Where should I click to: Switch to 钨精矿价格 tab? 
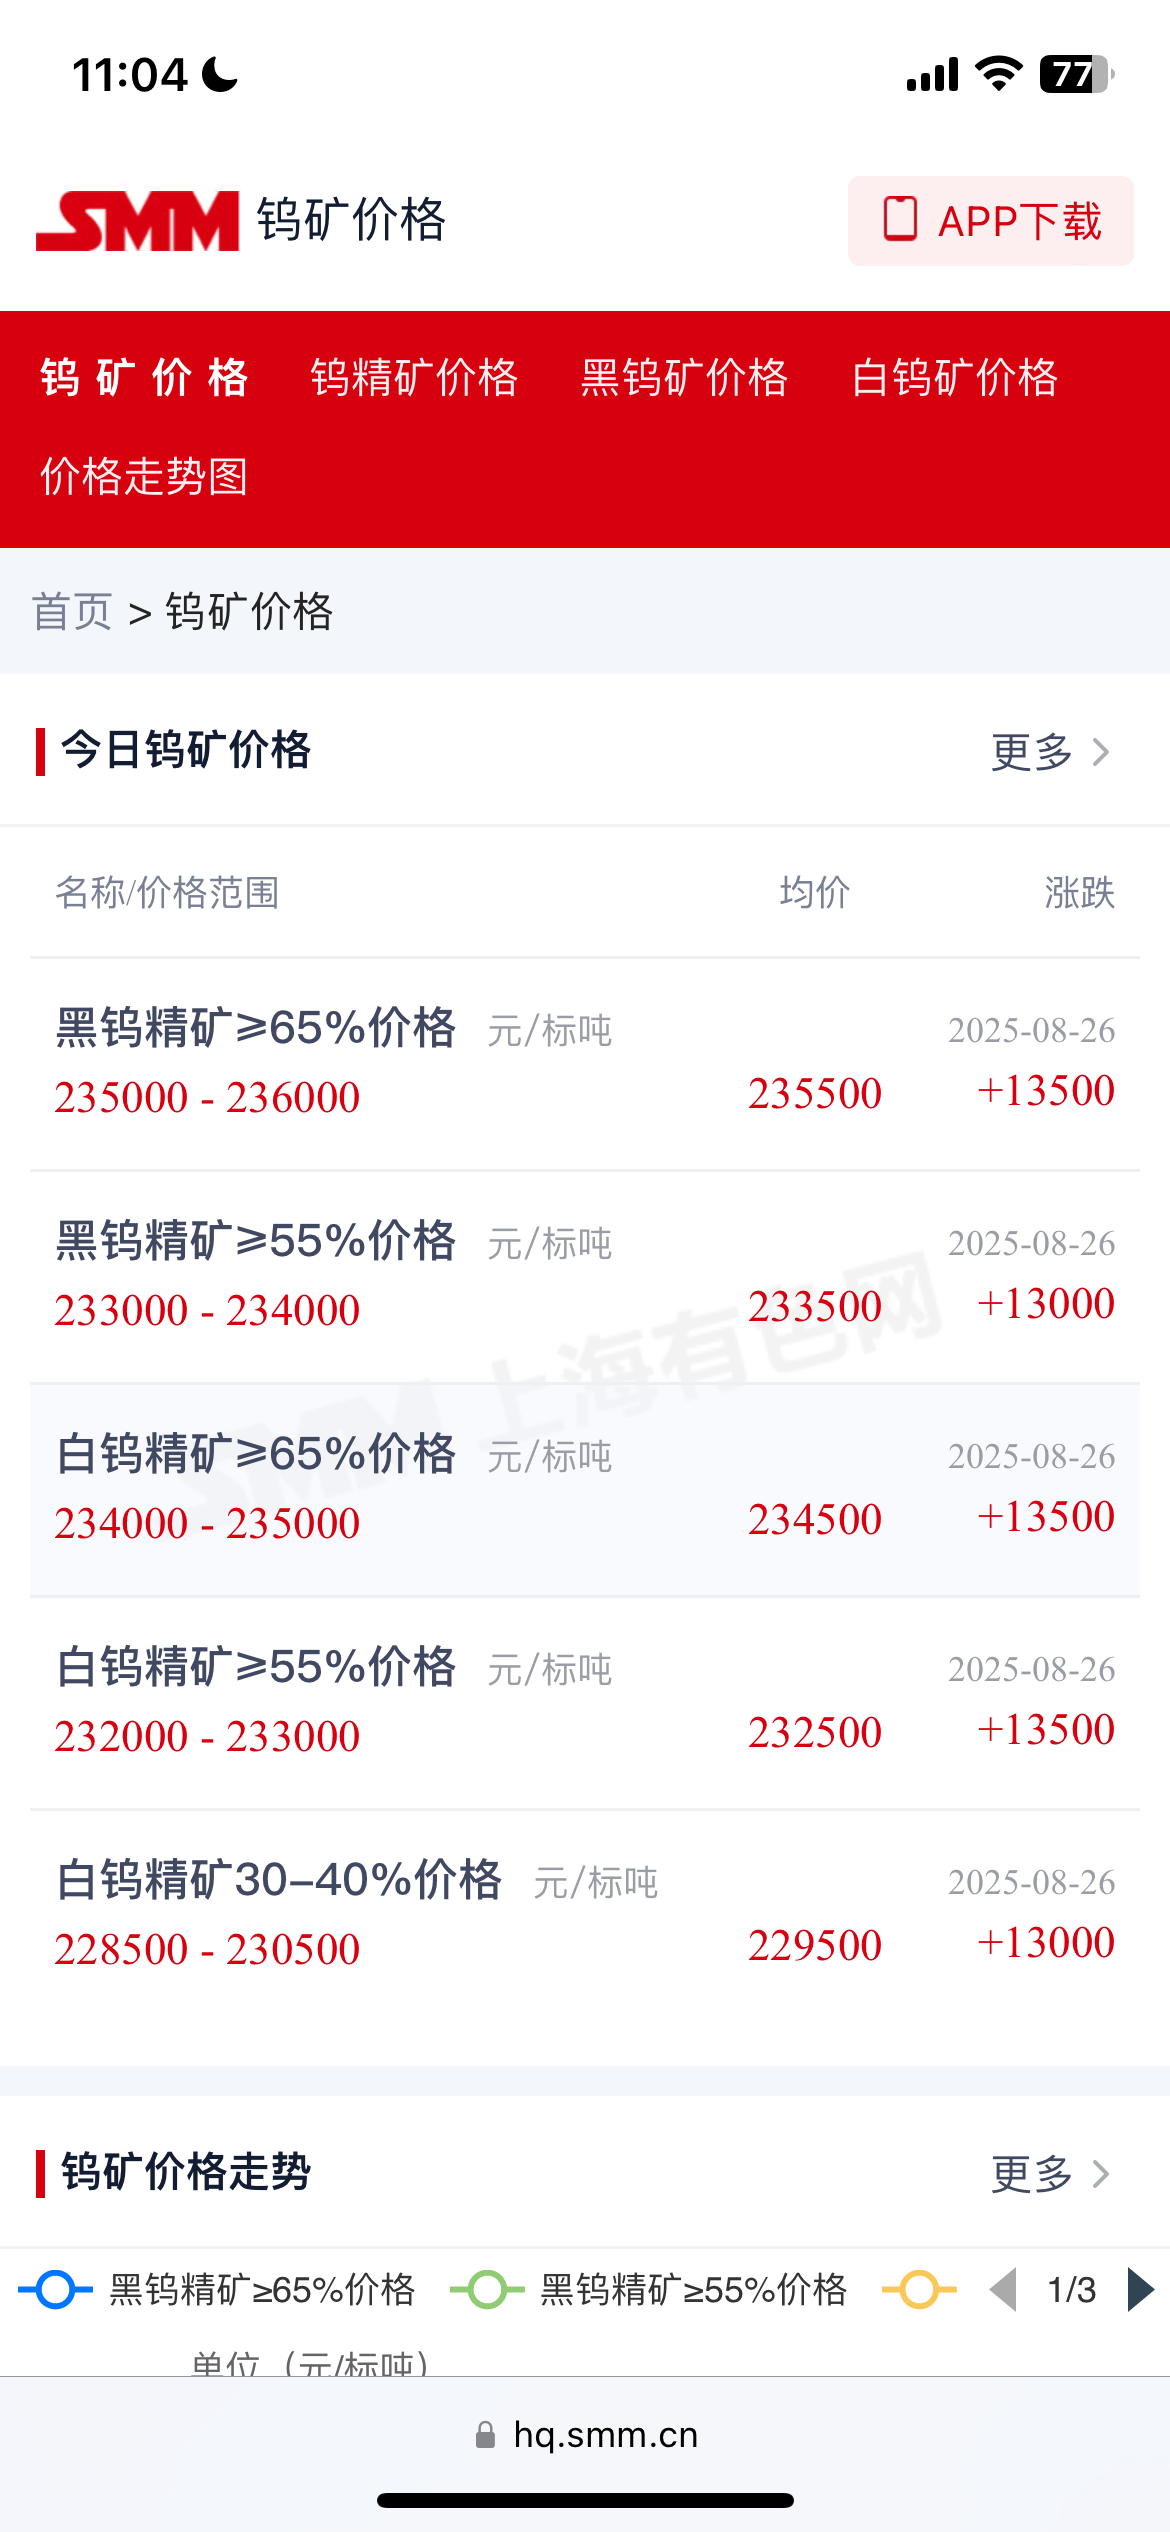coord(414,378)
